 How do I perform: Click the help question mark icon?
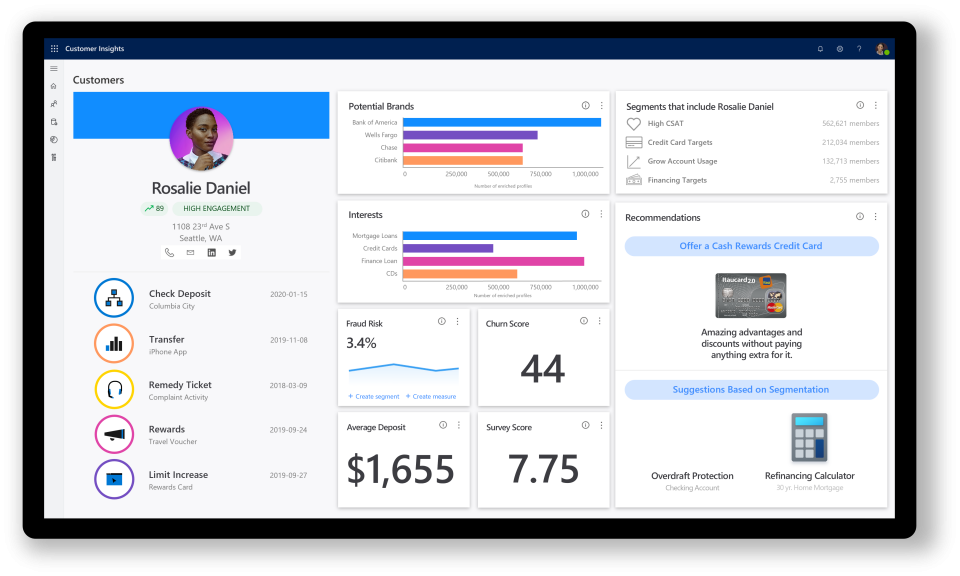click(858, 48)
